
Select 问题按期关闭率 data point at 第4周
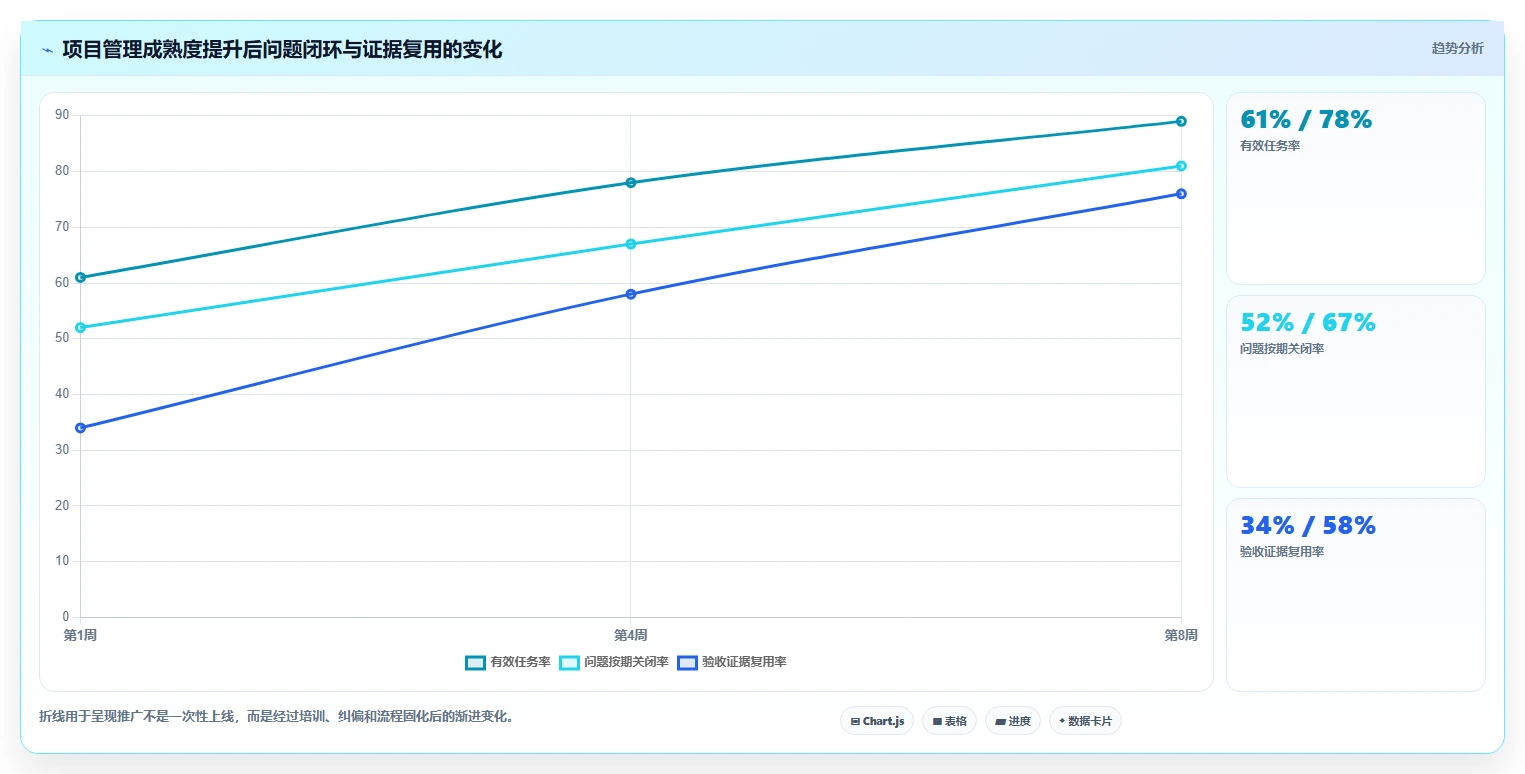tap(631, 244)
